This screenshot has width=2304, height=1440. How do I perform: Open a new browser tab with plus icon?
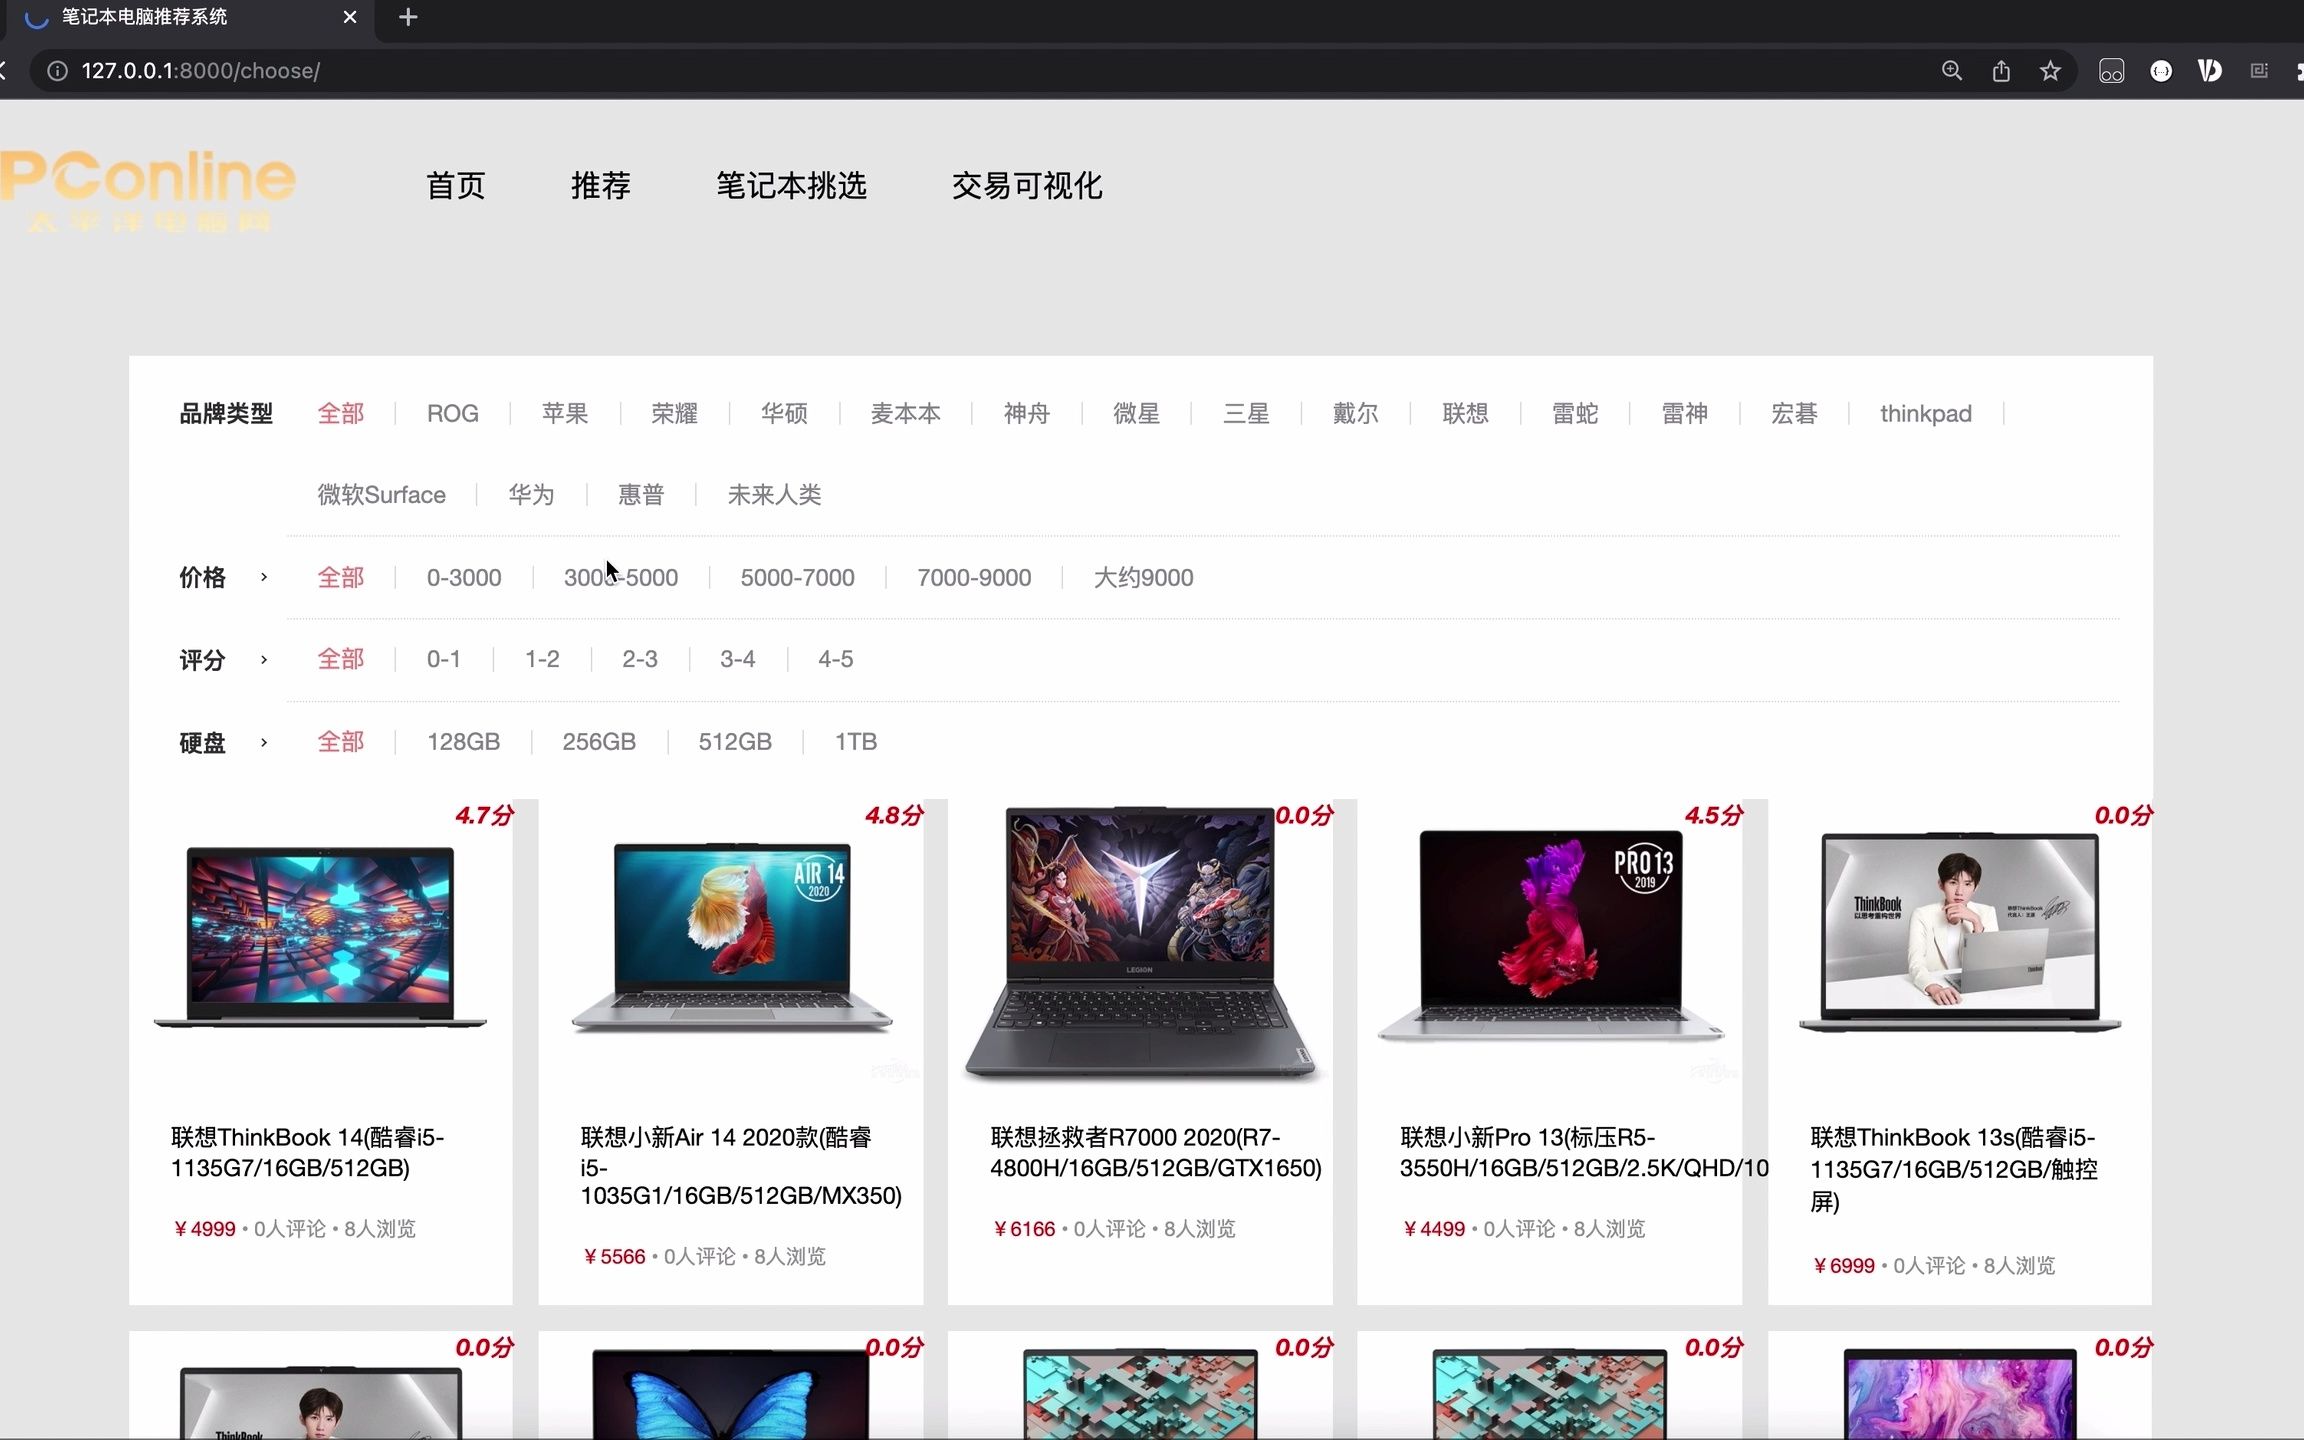pyautogui.click(x=408, y=17)
